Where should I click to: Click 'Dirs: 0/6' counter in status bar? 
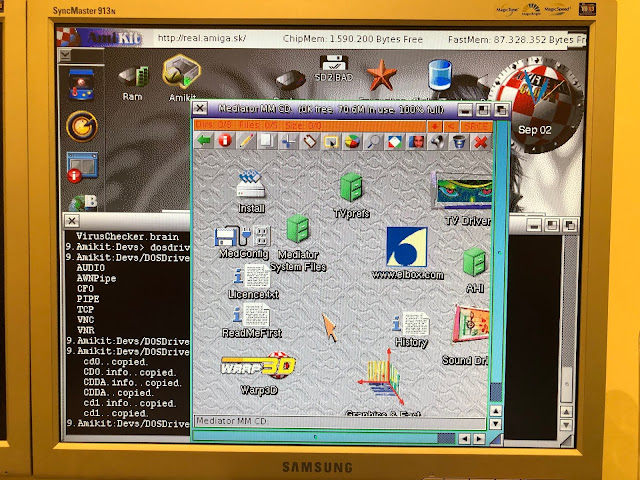(x=214, y=125)
